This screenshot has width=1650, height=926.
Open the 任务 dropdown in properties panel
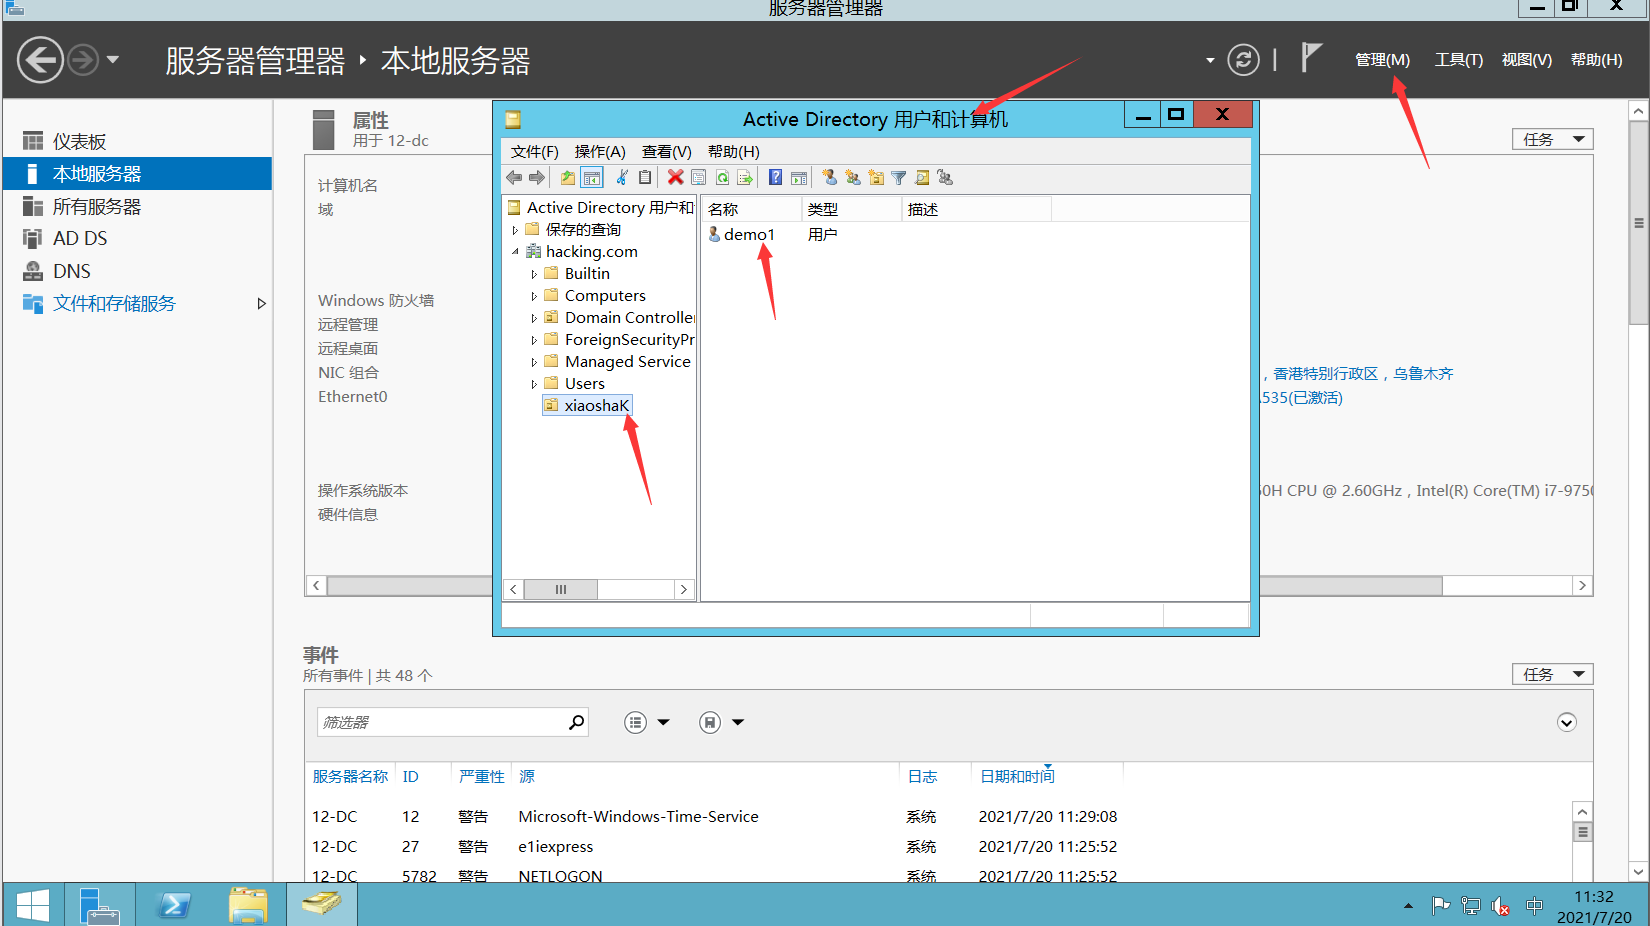pyautogui.click(x=1552, y=139)
